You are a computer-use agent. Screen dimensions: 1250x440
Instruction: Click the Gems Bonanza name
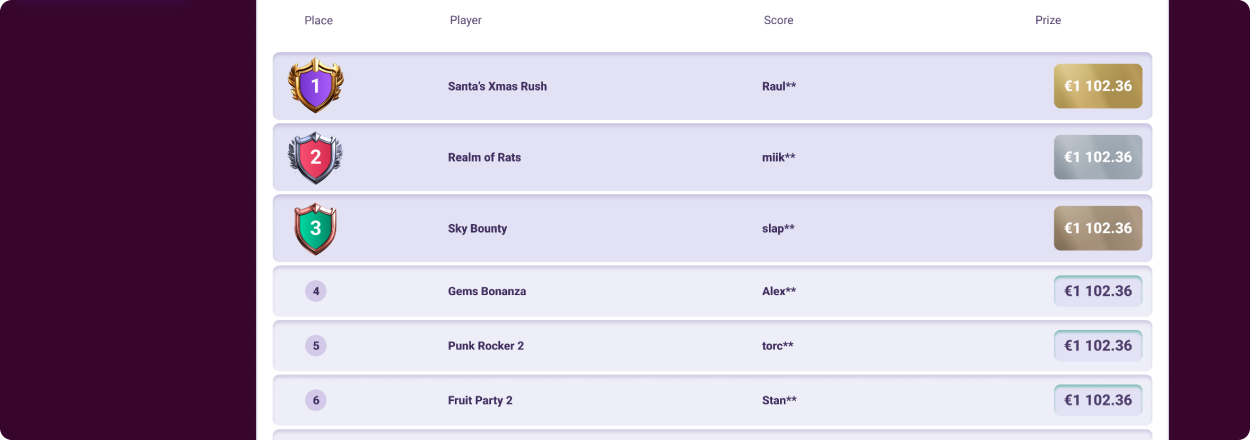click(487, 291)
